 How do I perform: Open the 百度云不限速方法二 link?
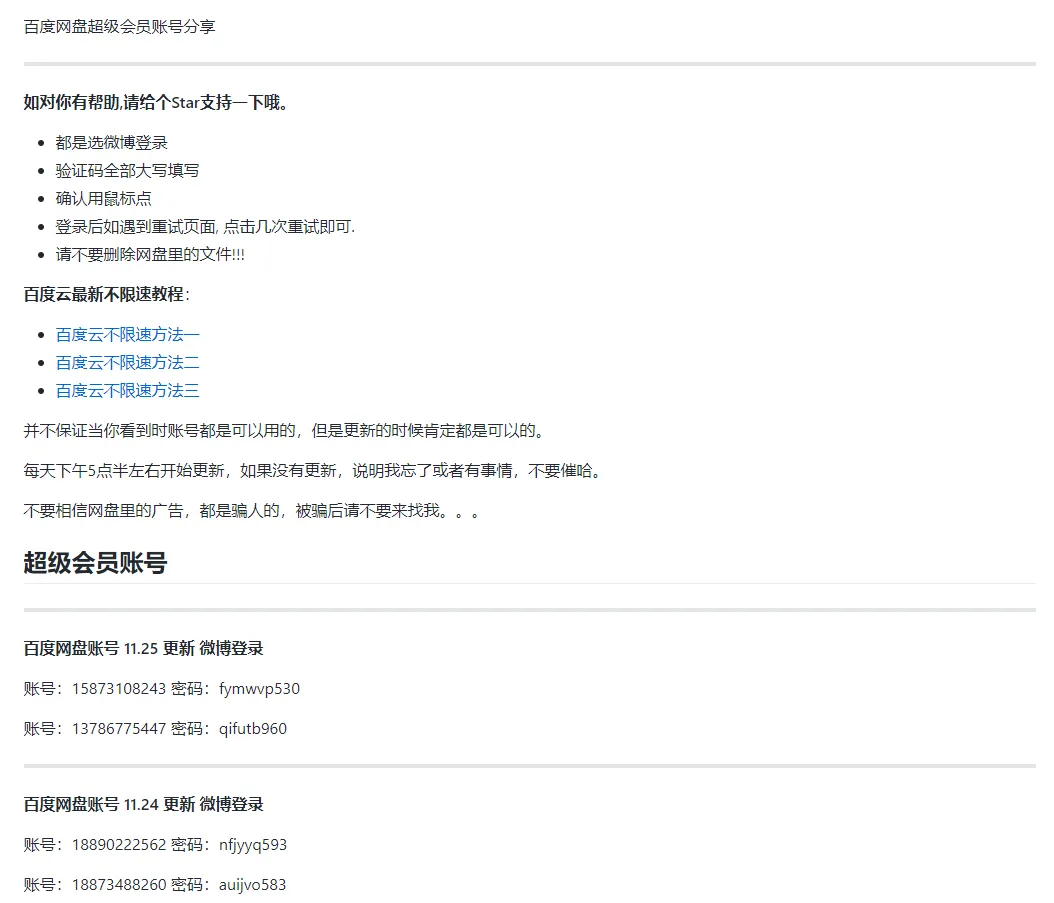coord(127,362)
